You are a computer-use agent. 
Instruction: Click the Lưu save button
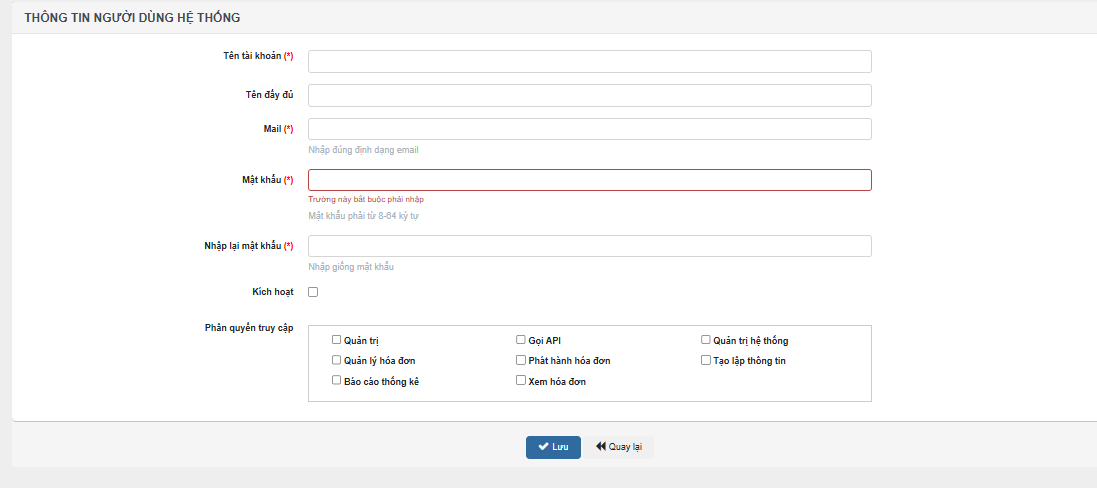[553, 447]
